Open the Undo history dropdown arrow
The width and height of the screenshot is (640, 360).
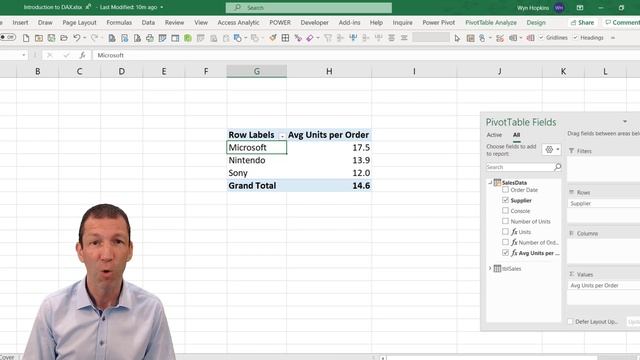coord(84,38)
